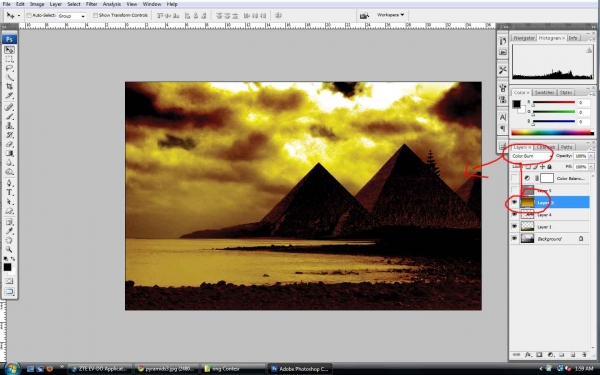Hide Layer 4 with its eye icon

514,215
